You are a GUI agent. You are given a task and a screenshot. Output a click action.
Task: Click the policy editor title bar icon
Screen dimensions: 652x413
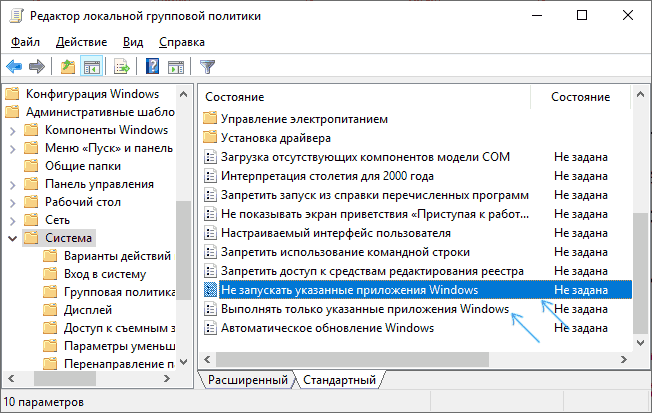[x=16, y=15]
